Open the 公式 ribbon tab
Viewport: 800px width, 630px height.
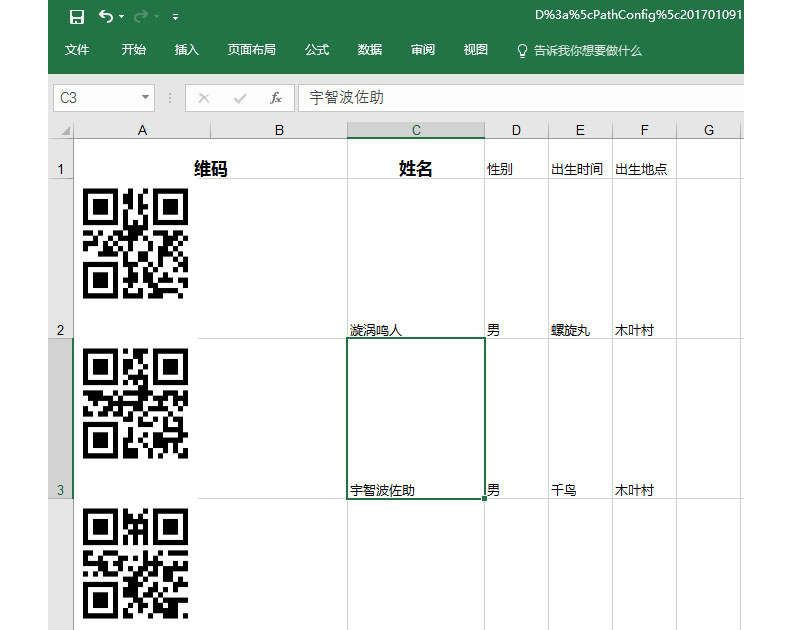click(317, 50)
